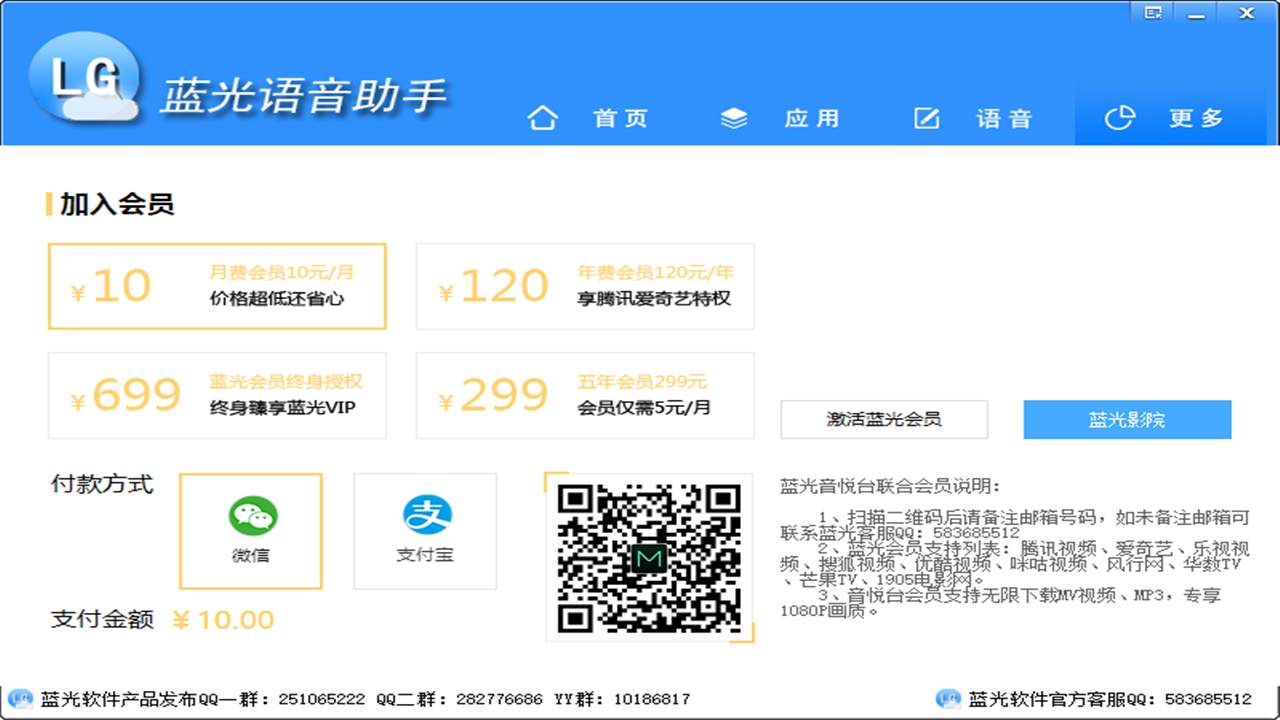Select the Alipay payment icon
This screenshot has height=720, width=1280.
(424, 516)
